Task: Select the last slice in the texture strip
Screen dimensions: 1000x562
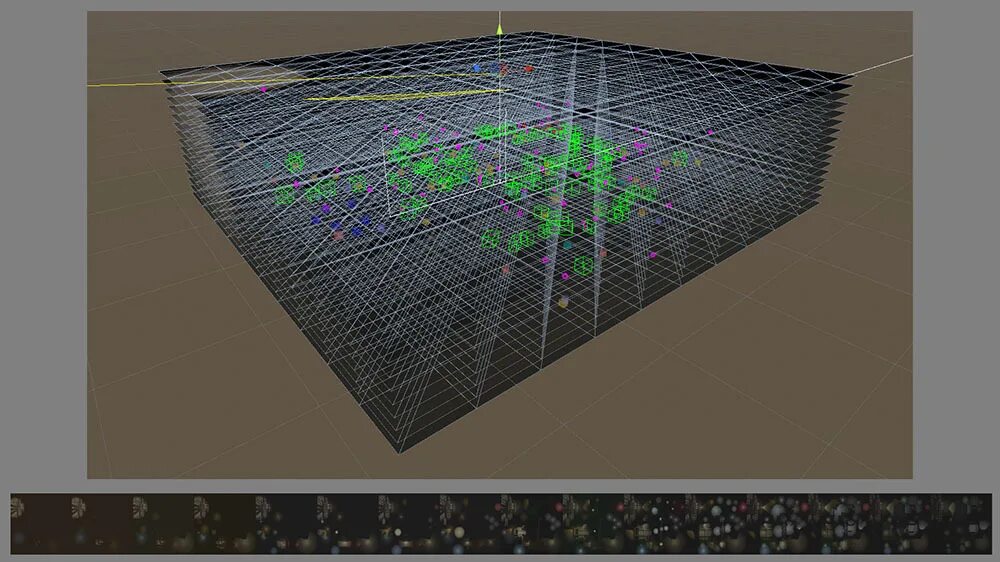Action: [961, 523]
